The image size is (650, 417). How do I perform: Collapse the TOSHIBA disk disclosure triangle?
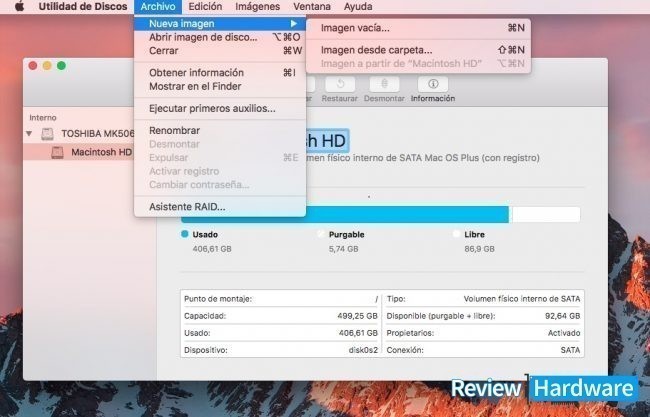click(29, 133)
